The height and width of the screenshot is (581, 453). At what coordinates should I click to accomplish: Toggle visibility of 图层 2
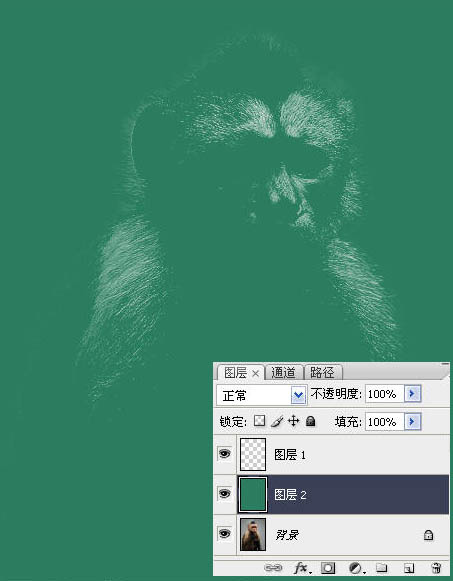(224, 494)
